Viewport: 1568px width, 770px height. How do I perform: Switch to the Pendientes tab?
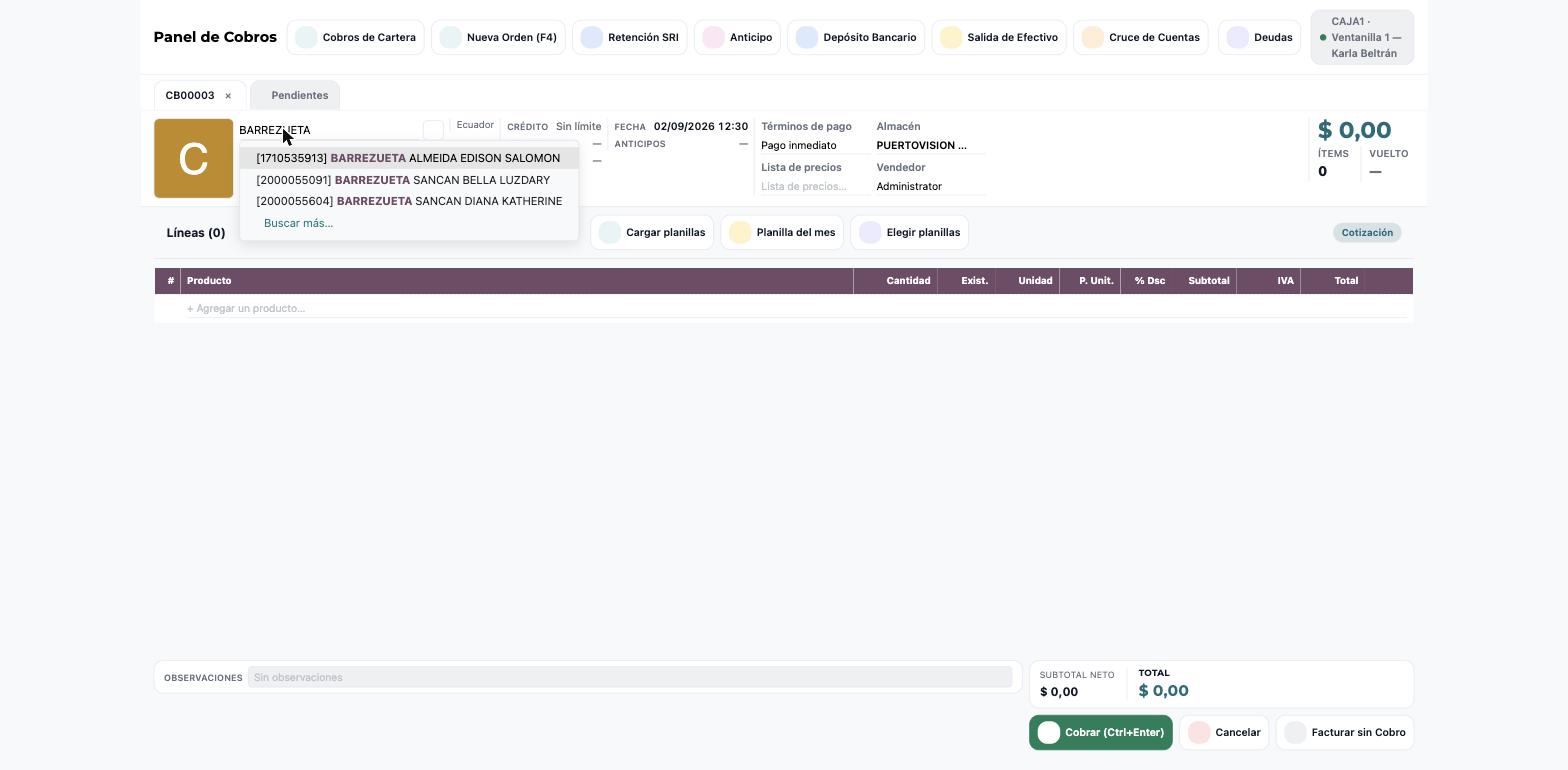pos(295,95)
